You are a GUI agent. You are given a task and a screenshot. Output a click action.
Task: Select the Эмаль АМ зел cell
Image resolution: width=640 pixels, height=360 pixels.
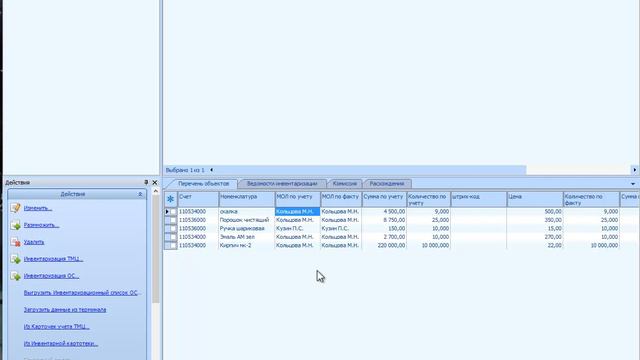[247, 237]
